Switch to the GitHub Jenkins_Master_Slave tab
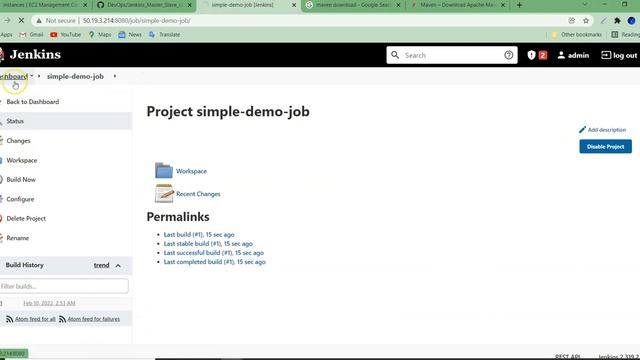 [145, 5]
